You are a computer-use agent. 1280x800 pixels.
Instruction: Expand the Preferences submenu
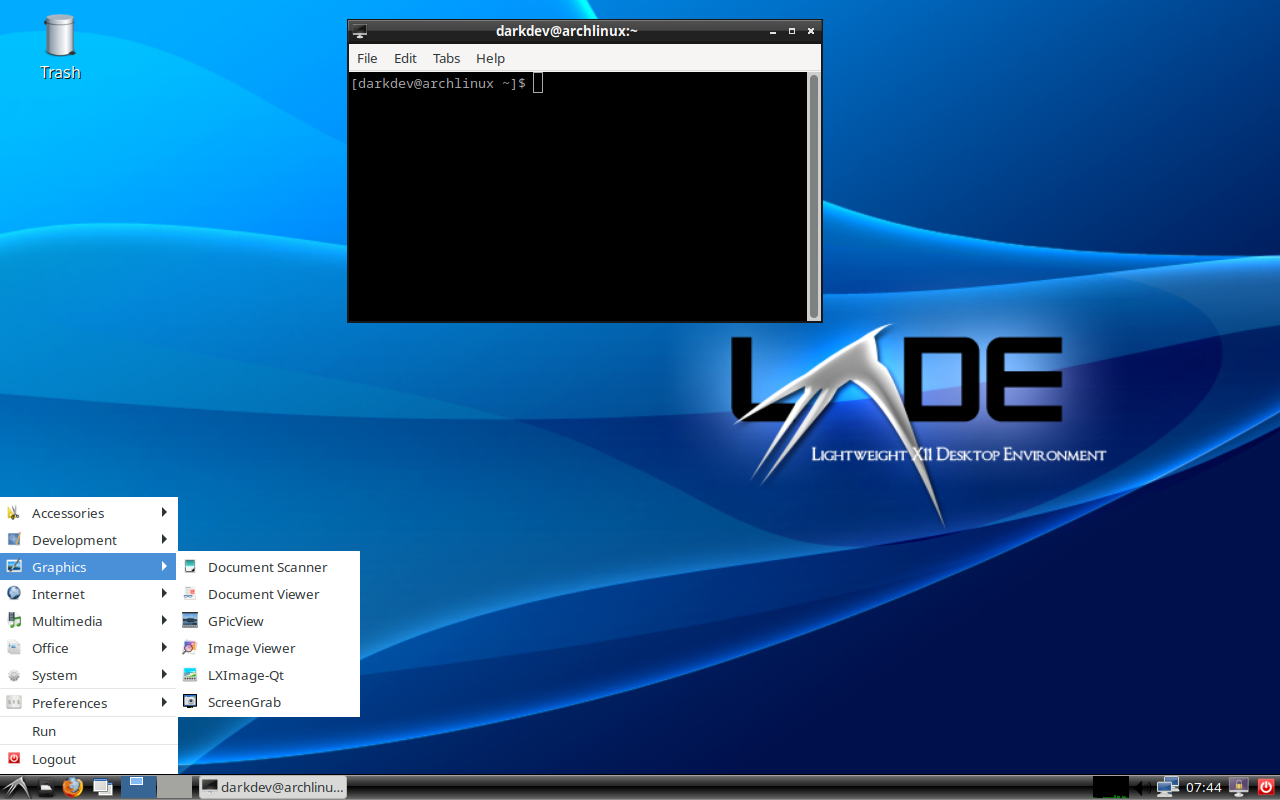[89, 703]
